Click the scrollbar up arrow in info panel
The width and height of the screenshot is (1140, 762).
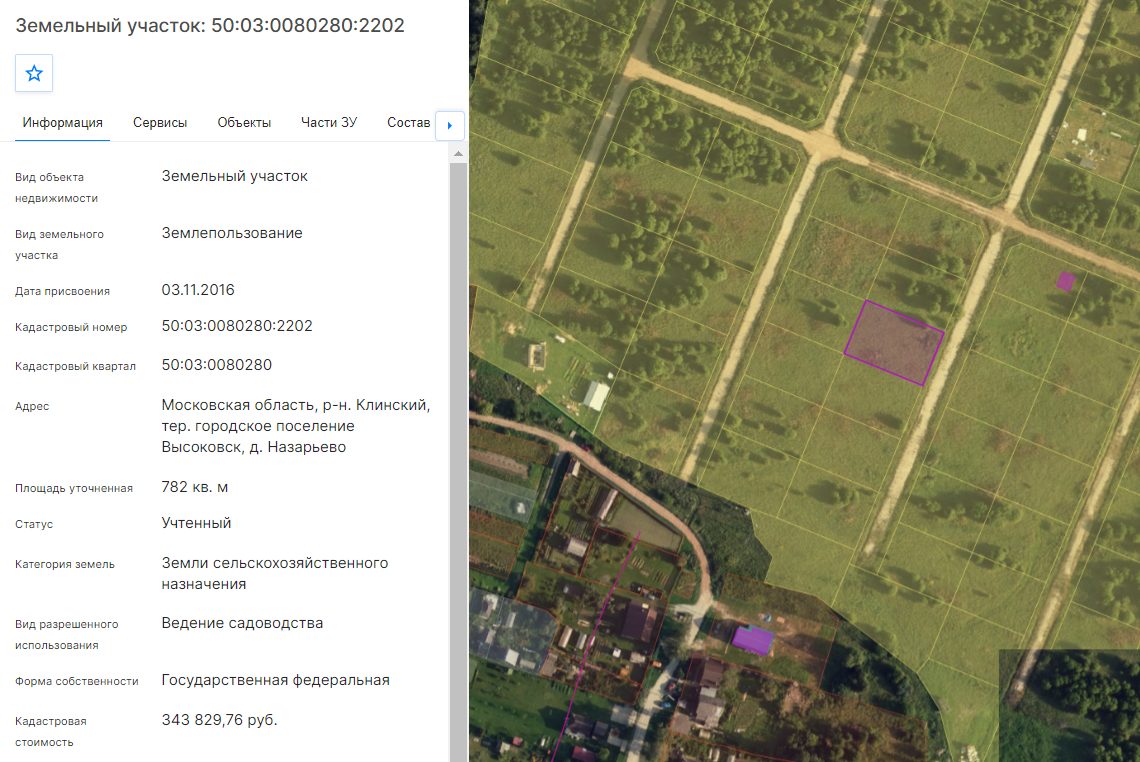458,153
